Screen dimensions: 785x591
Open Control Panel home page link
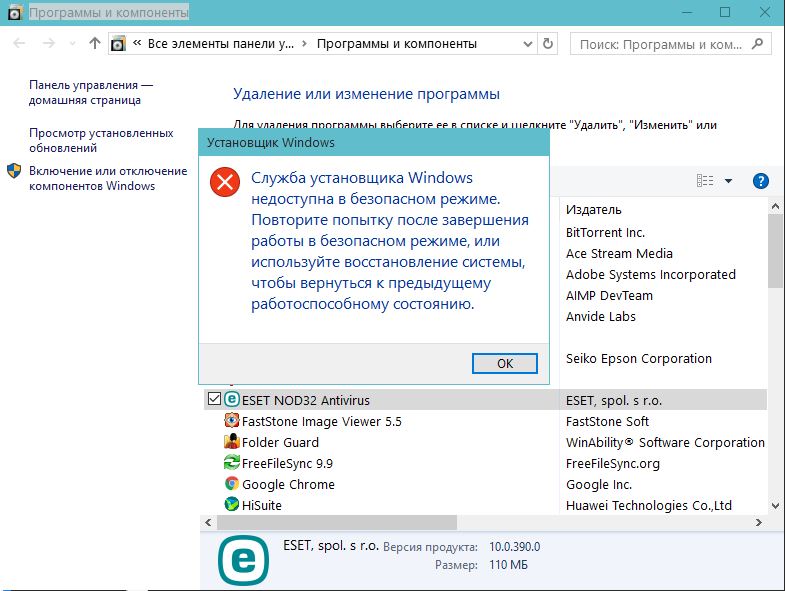(x=91, y=92)
